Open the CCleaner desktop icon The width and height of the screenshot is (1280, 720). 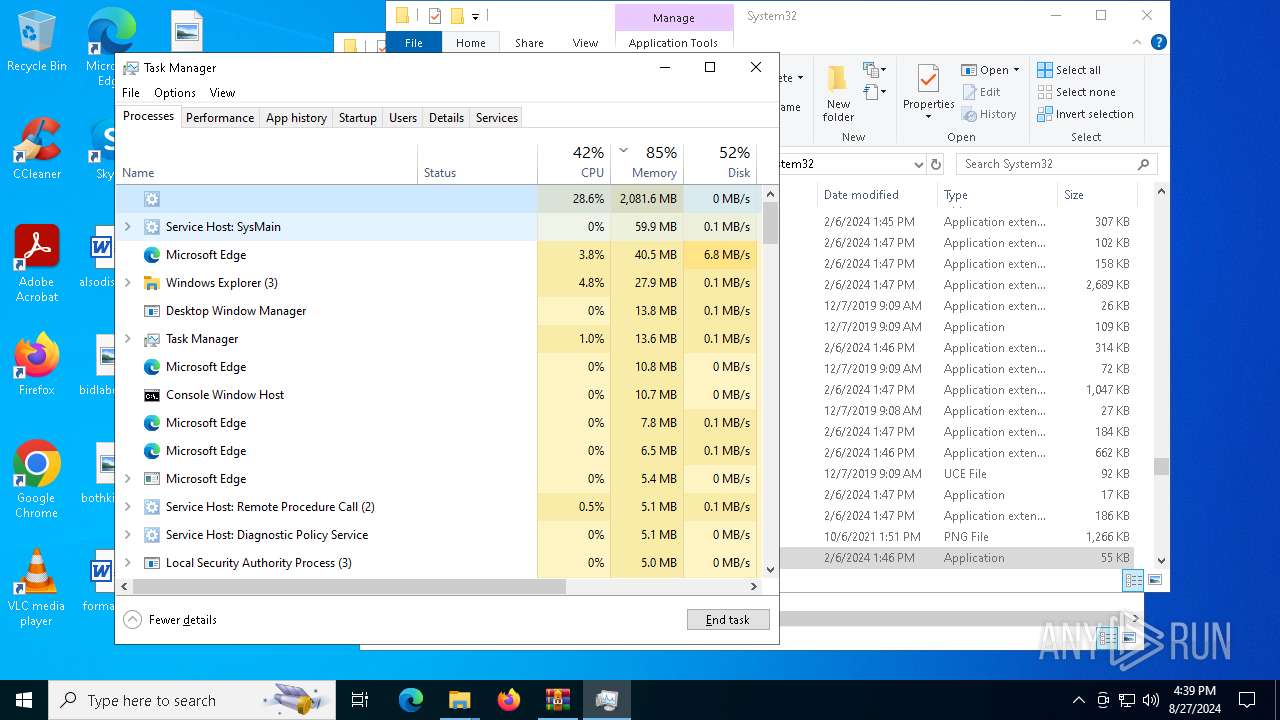point(36,149)
